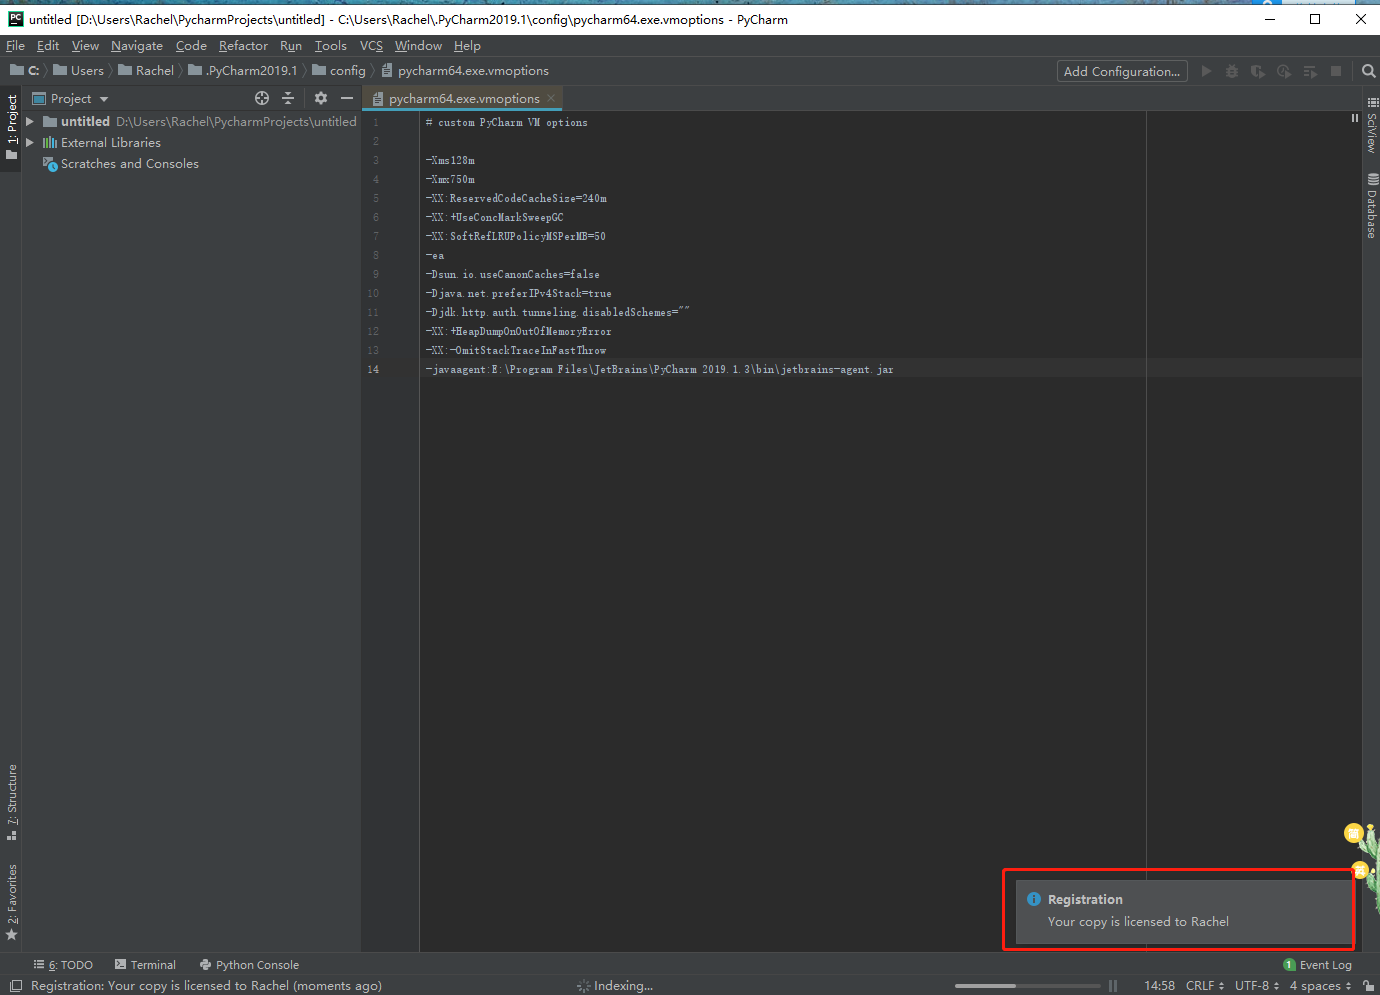The height and width of the screenshot is (995, 1380).
Task: Close the pycharm64.exe.vmoptions tab
Action: [551, 98]
